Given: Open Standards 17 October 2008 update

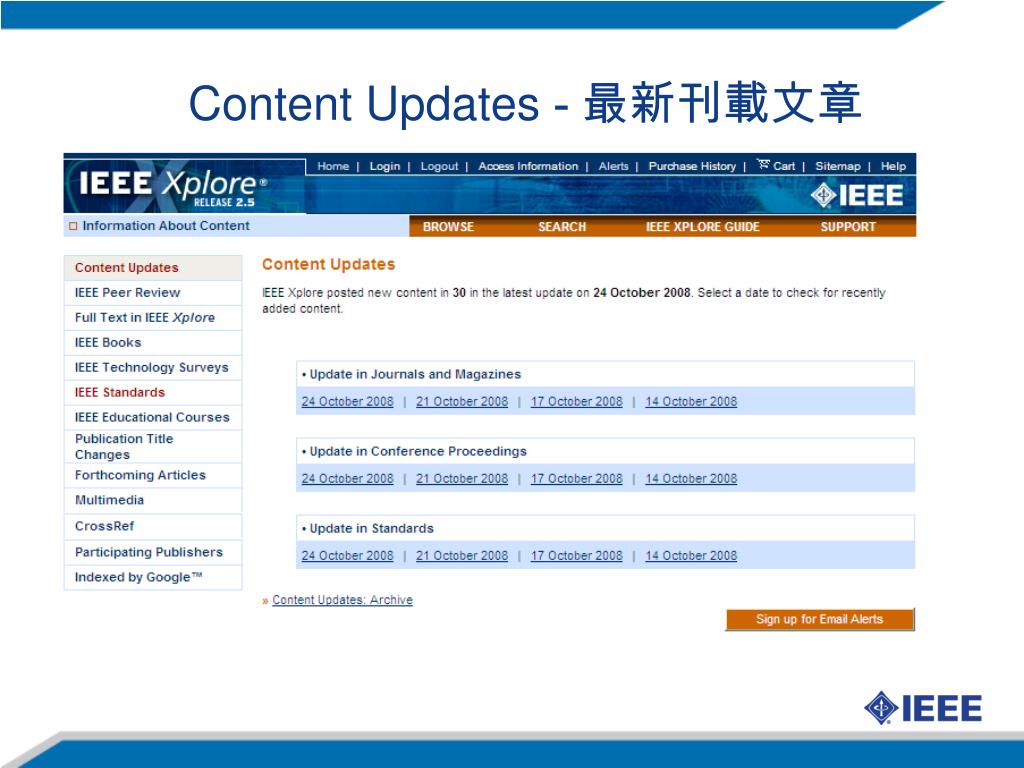Looking at the screenshot, I should (x=577, y=556).
